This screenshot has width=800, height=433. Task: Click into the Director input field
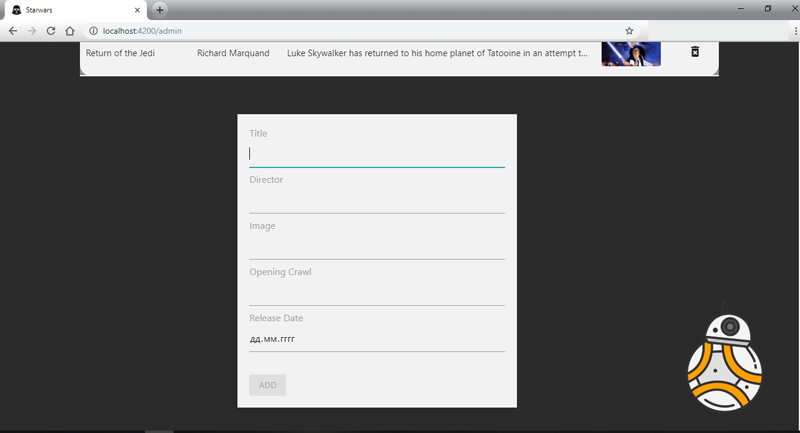pyautogui.click(x=377, y=200)
